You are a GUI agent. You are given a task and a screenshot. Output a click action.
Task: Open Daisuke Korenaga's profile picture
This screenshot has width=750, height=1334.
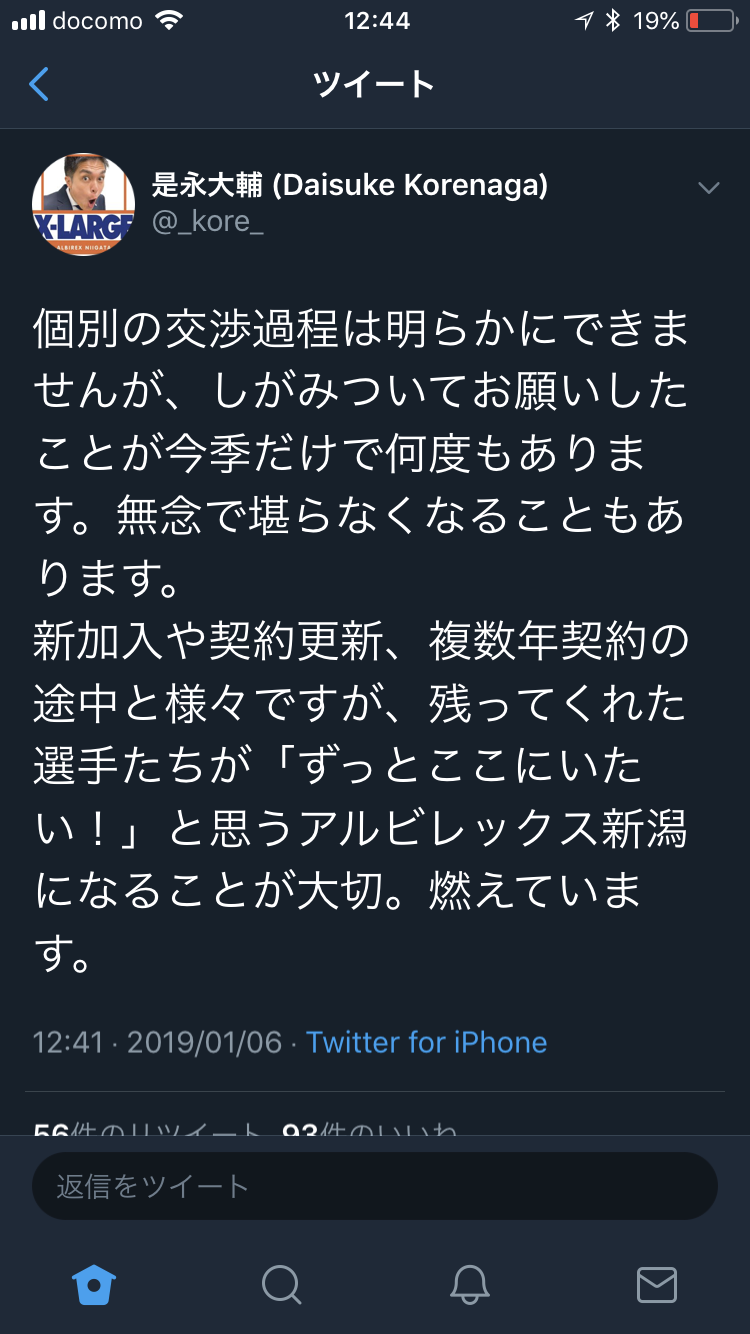click(84, 204)
